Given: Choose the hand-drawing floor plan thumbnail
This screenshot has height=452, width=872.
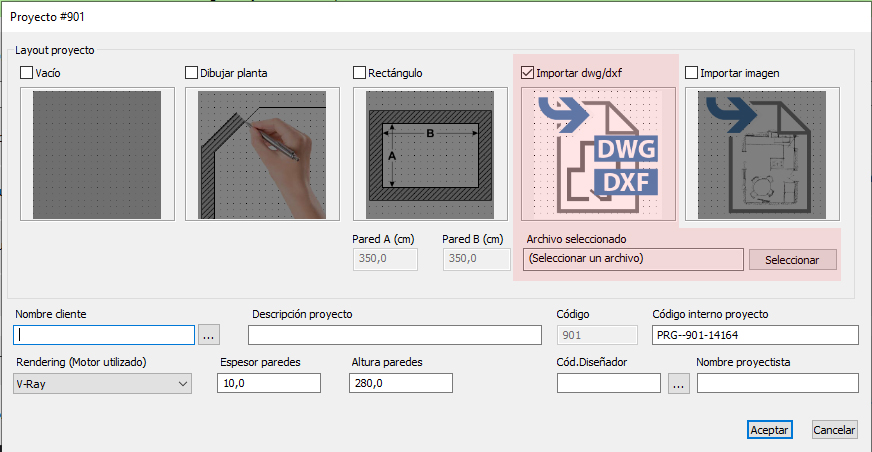Looking at the screenshot, I should [x=262, y=154].
